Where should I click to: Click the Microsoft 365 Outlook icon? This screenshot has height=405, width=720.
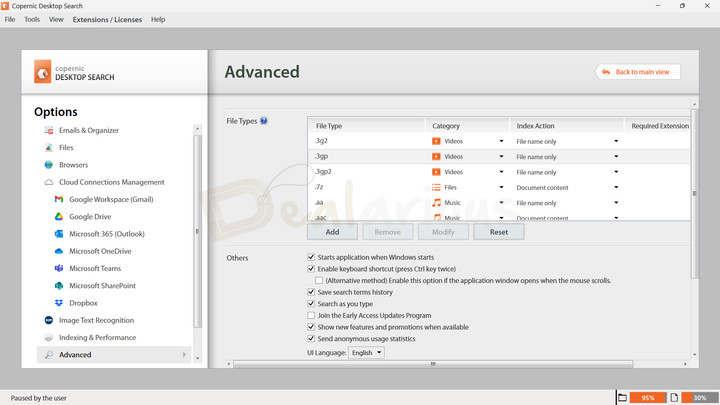[59, 234]
